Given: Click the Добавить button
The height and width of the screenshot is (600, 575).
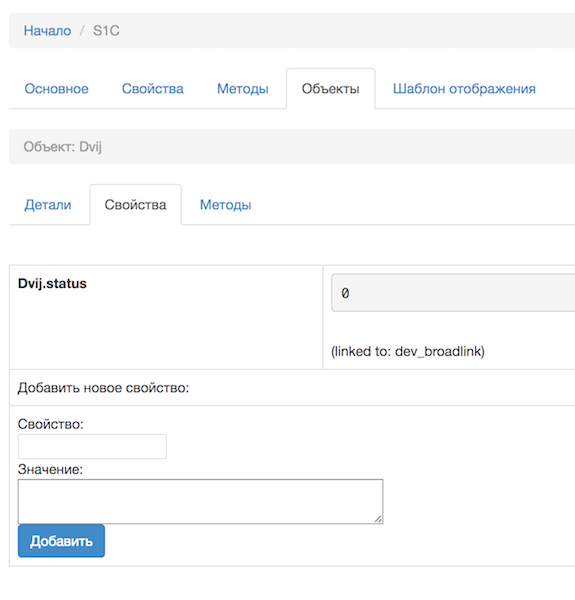Looking at the screenshot, I should click(x=61, y=541).
